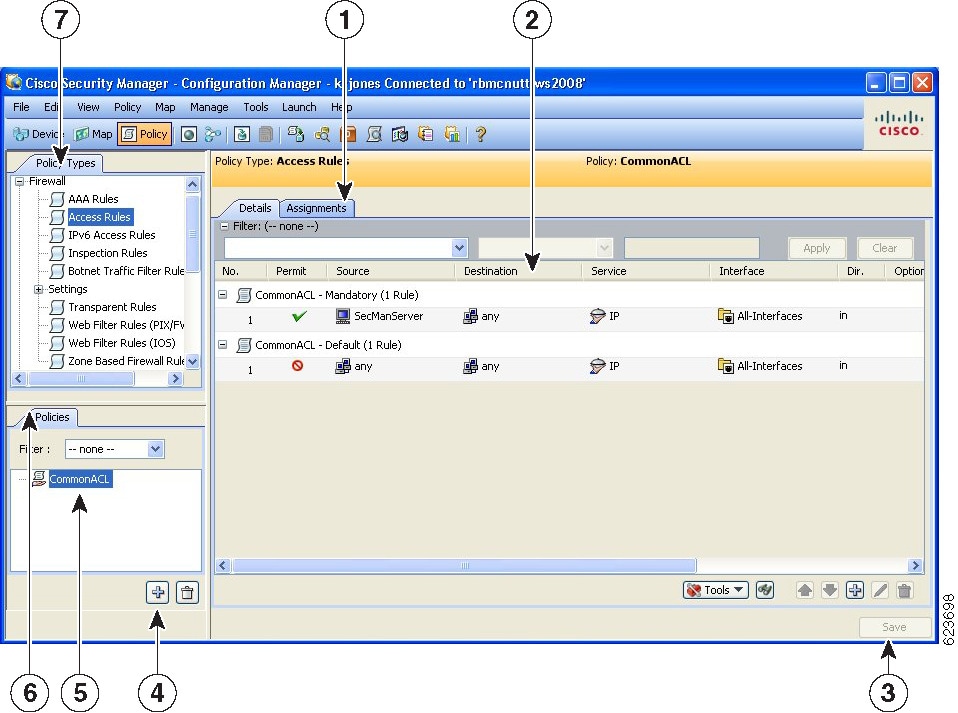Select the Policy Types tab
The width and height of the screenshot is (958, 713).
[65, 163]
